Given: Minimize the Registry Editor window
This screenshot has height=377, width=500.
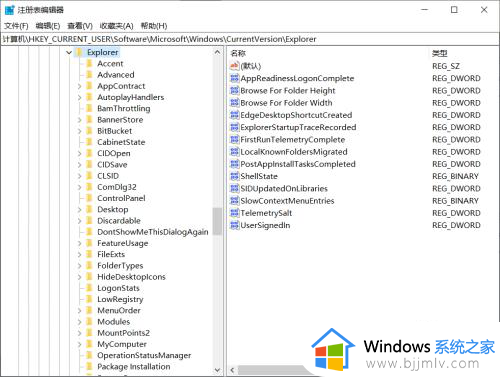Looking at the screenshot, I should point(424,10).
